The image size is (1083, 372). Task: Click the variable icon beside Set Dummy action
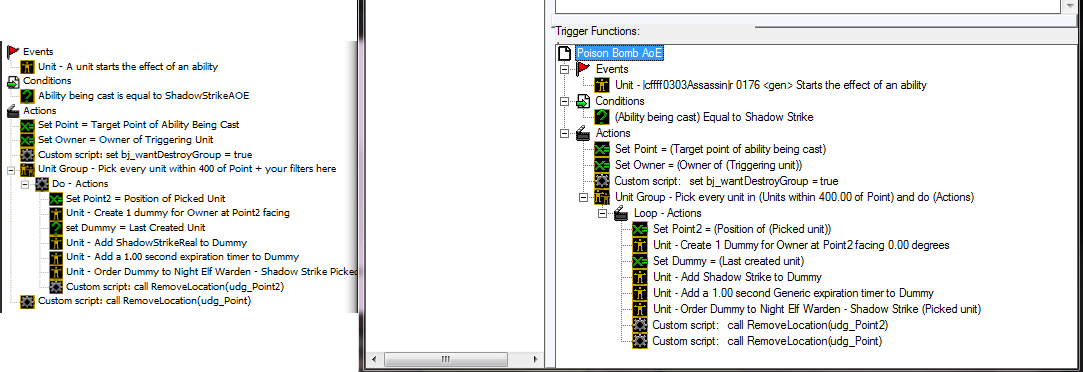point(640,261)
